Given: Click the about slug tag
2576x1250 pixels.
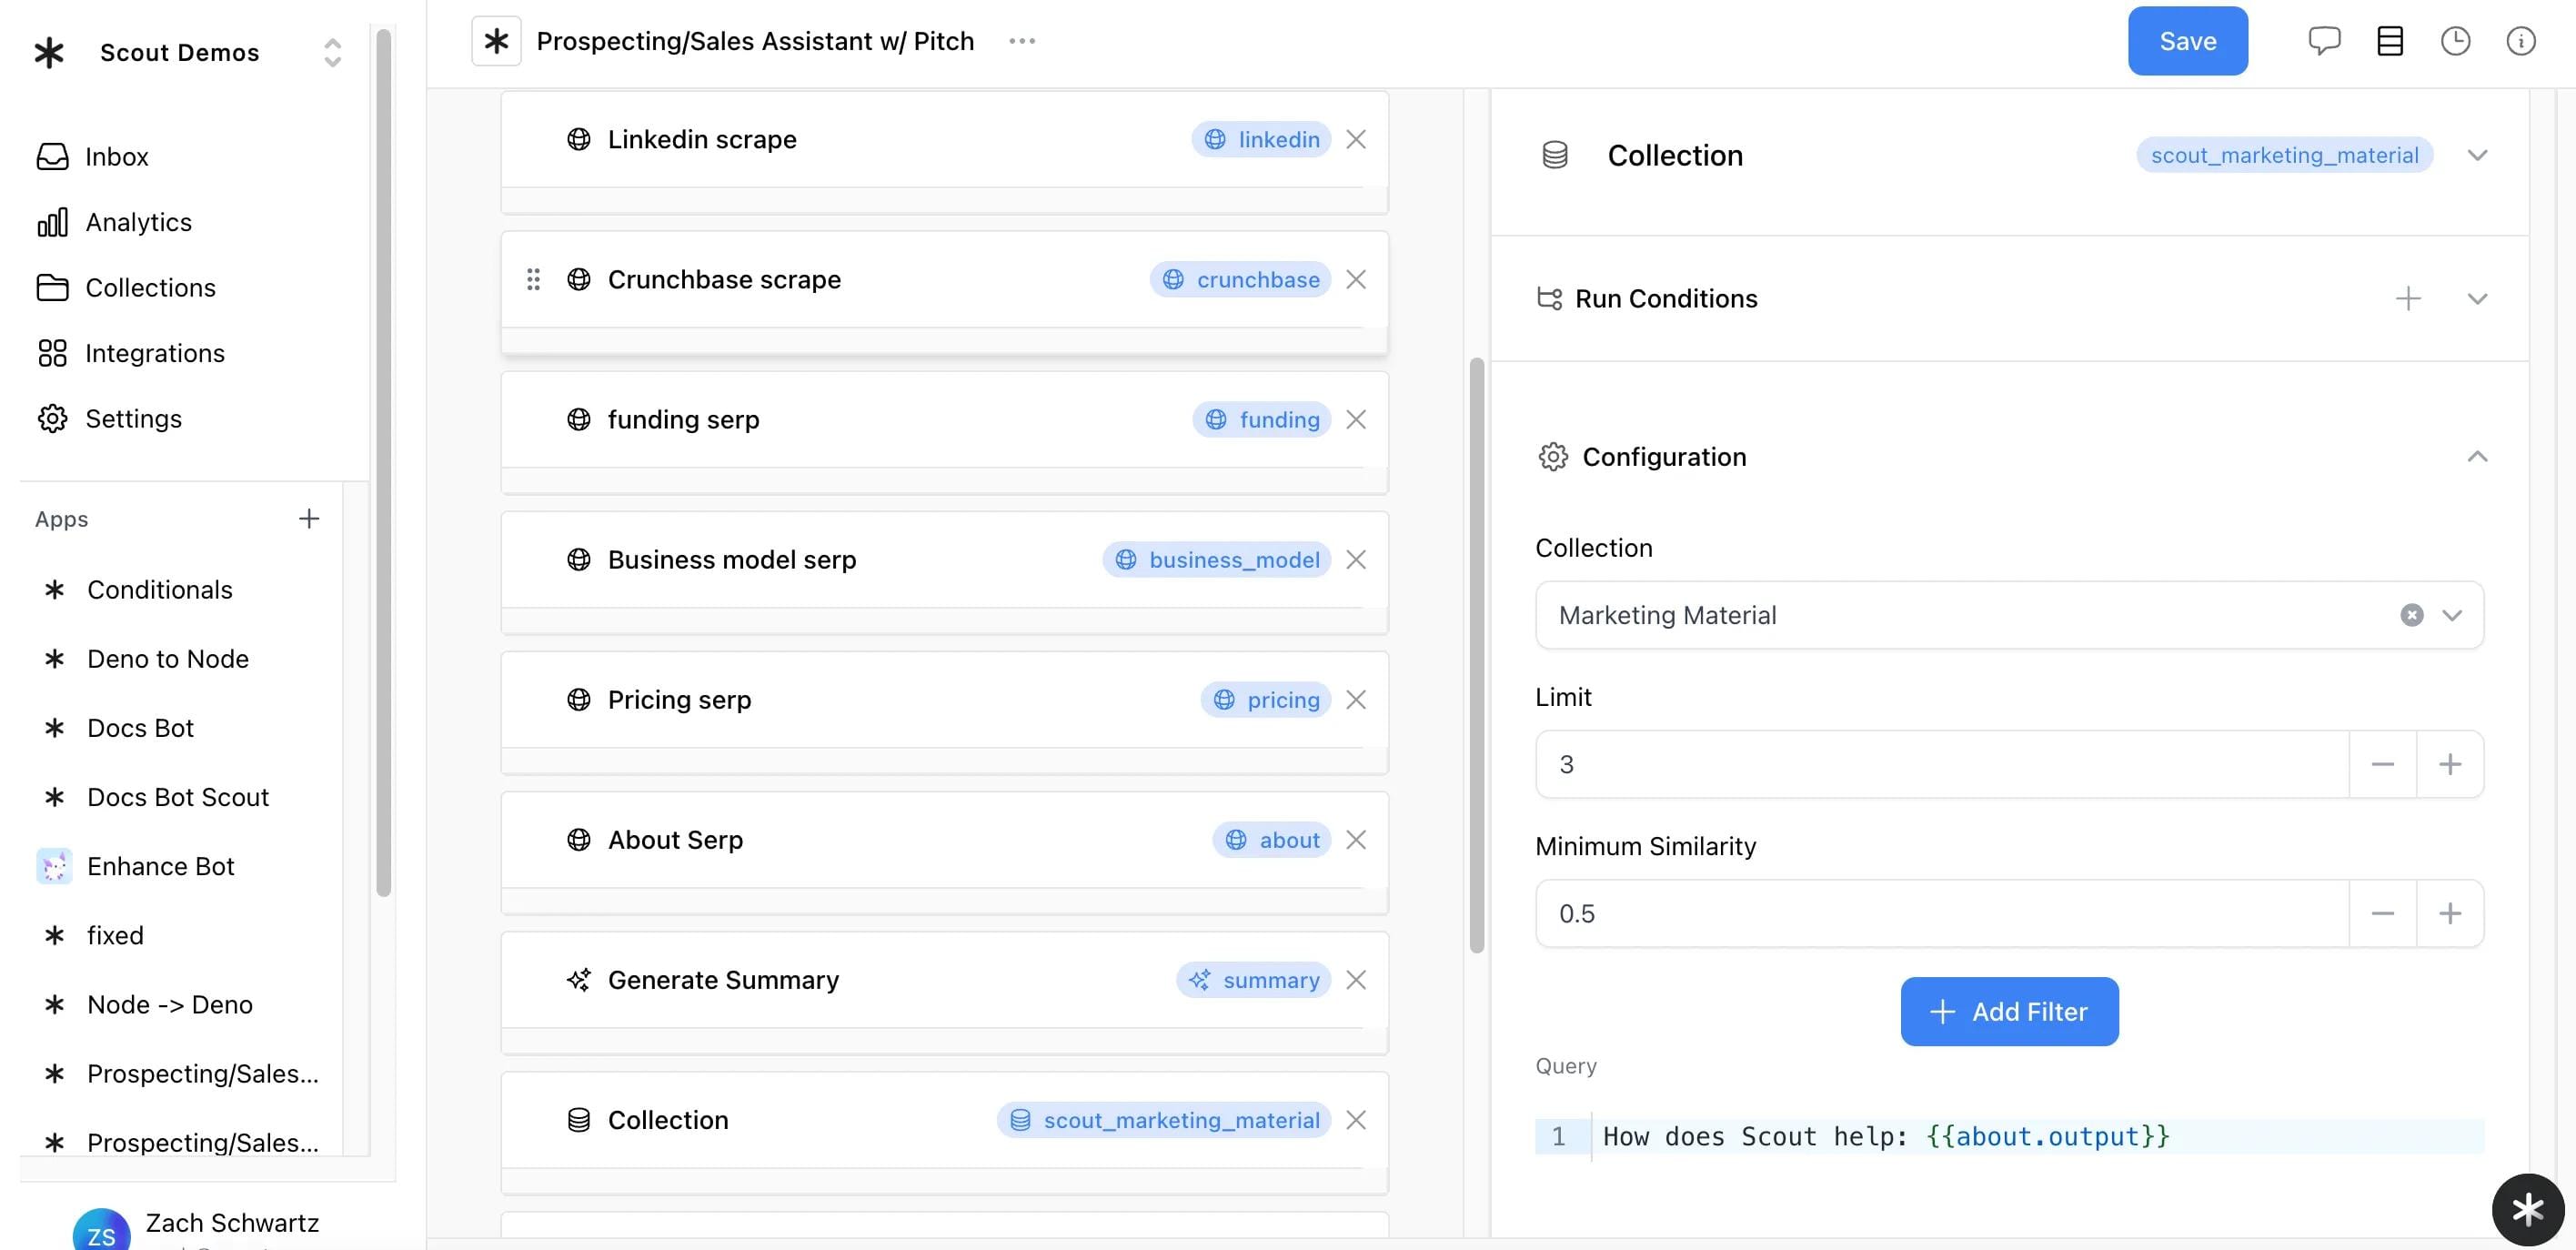Looking at the screenshot, I should tap(1271, 839).
